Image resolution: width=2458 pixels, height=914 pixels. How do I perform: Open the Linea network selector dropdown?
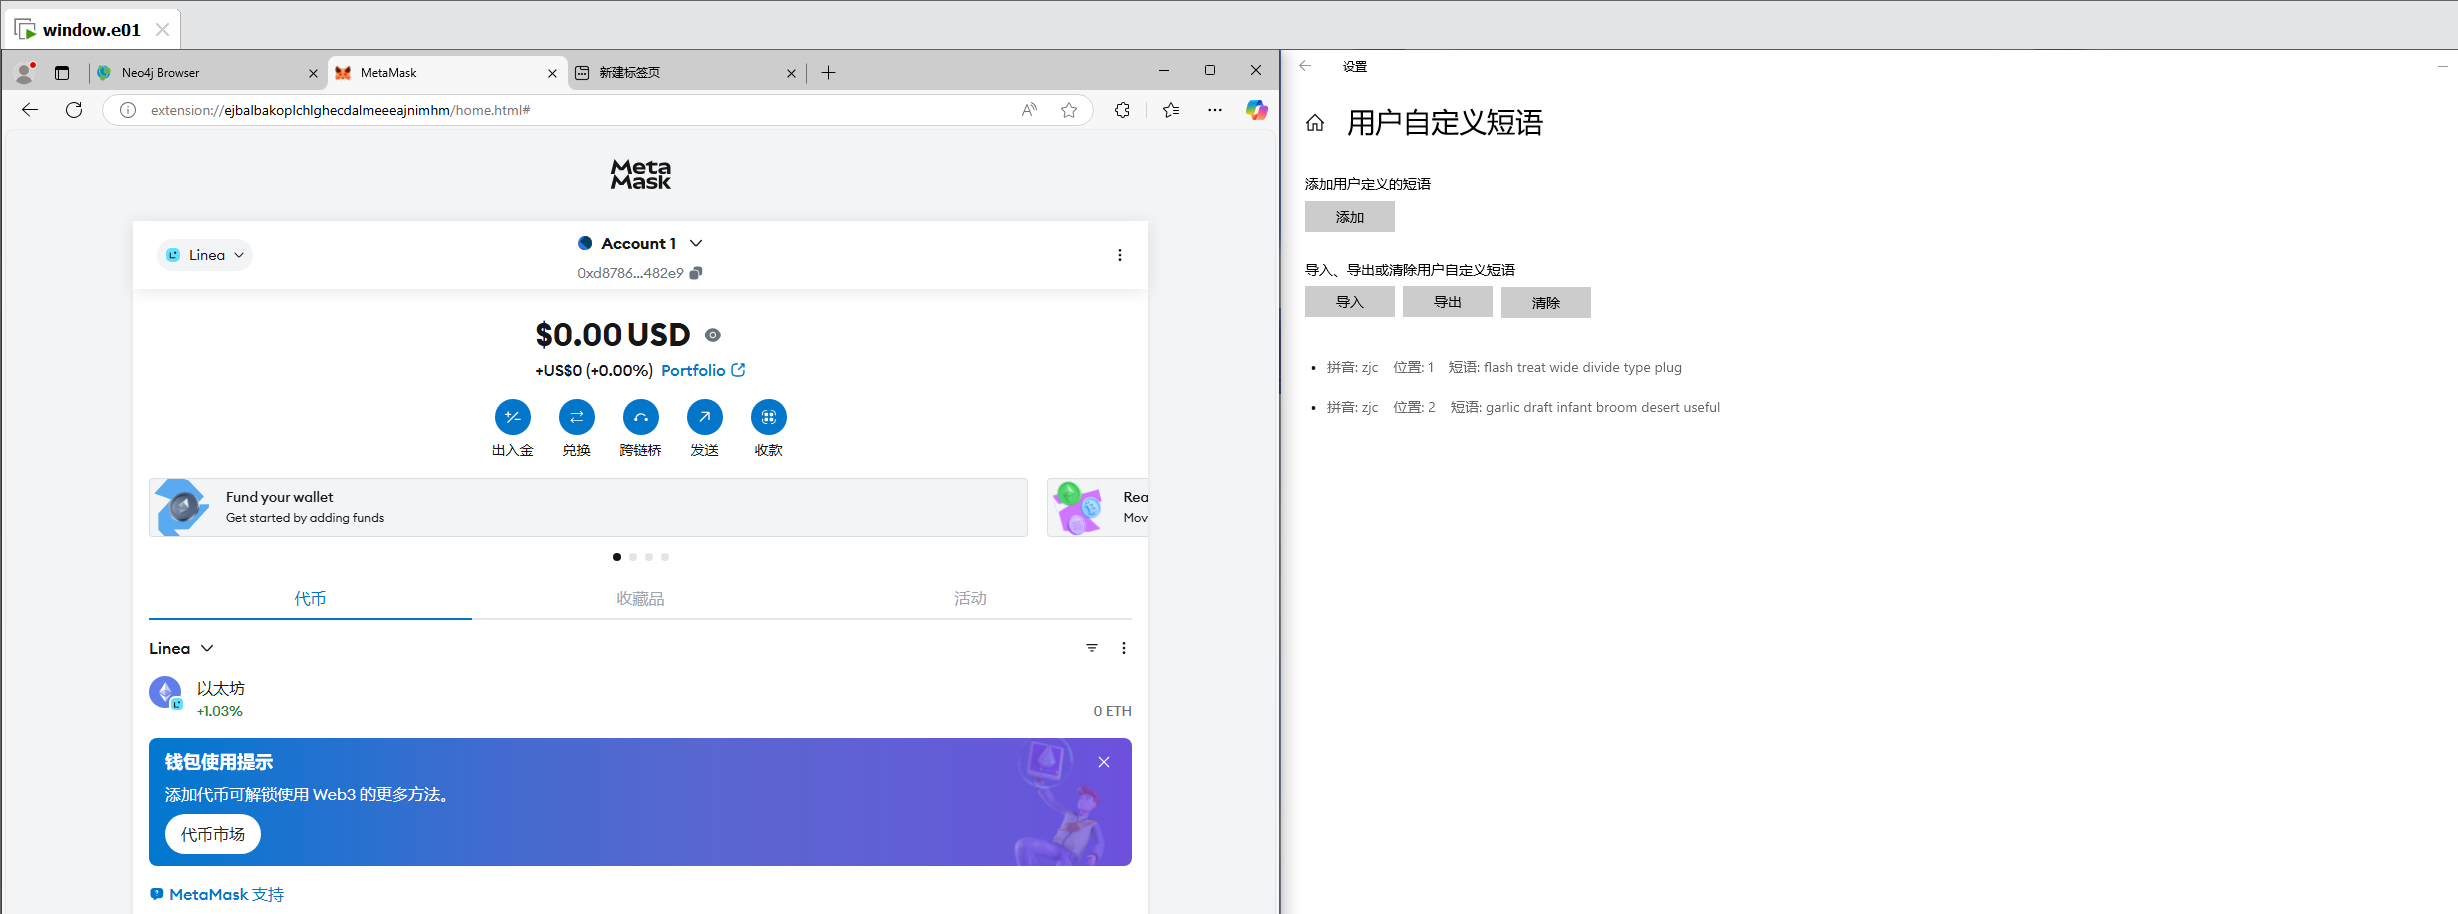[x=205, y=255]
